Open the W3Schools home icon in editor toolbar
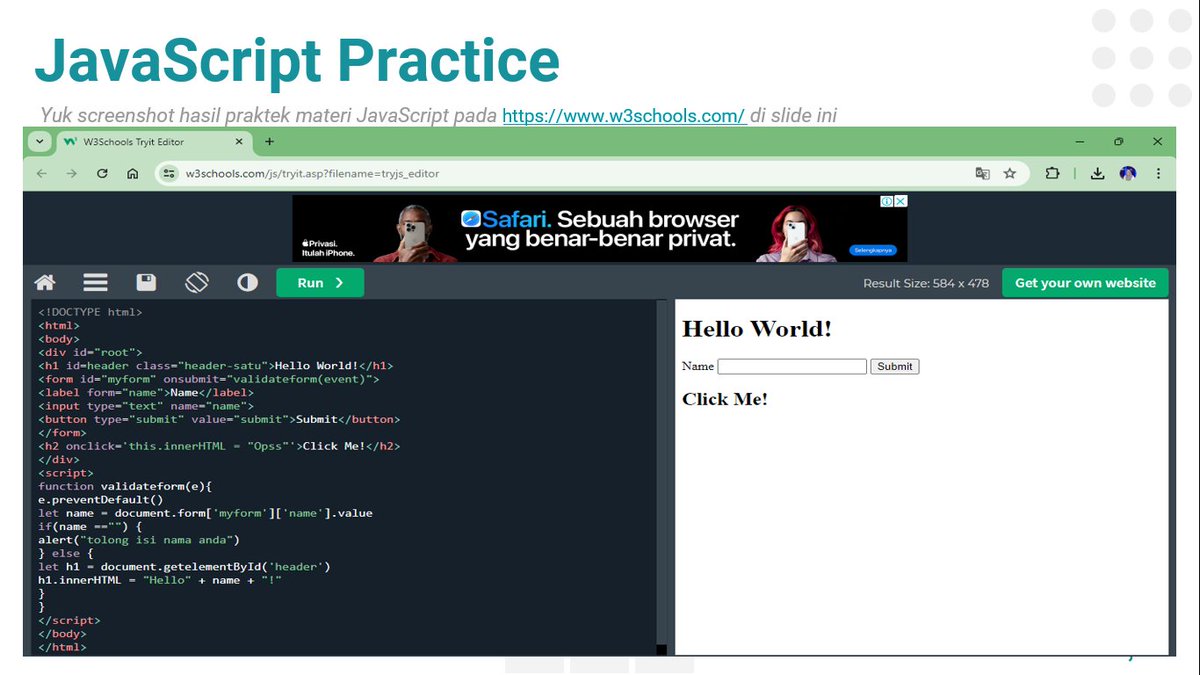This screenshot has width=1200, height=675. click(45, 283)
